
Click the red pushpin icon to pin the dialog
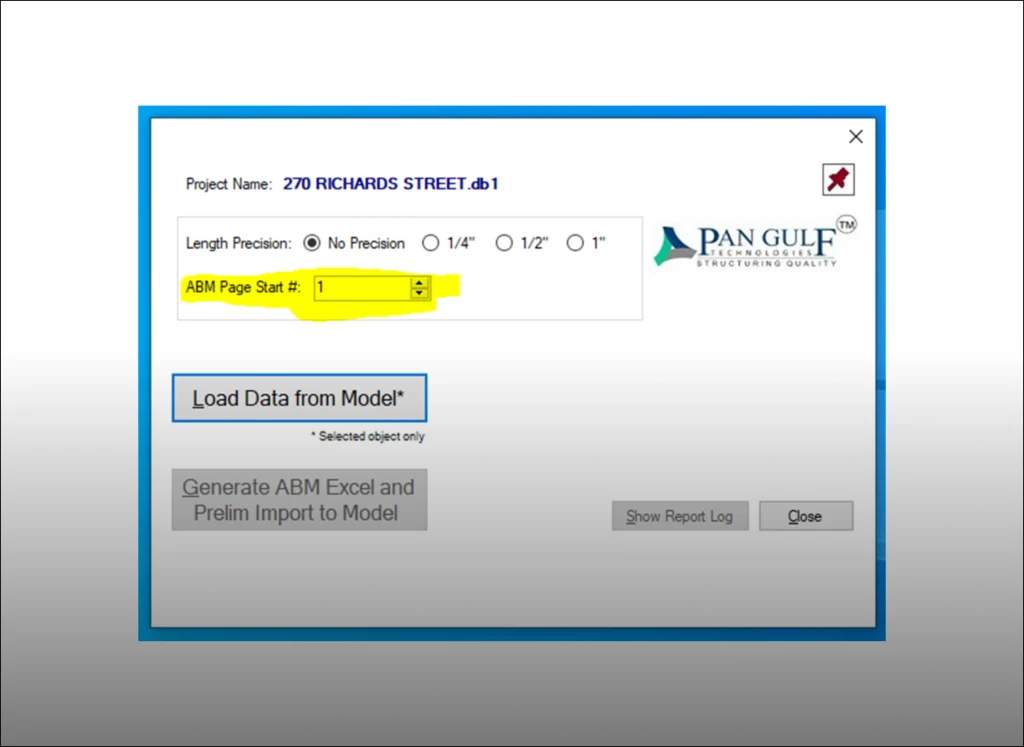(x=838, y=179)
